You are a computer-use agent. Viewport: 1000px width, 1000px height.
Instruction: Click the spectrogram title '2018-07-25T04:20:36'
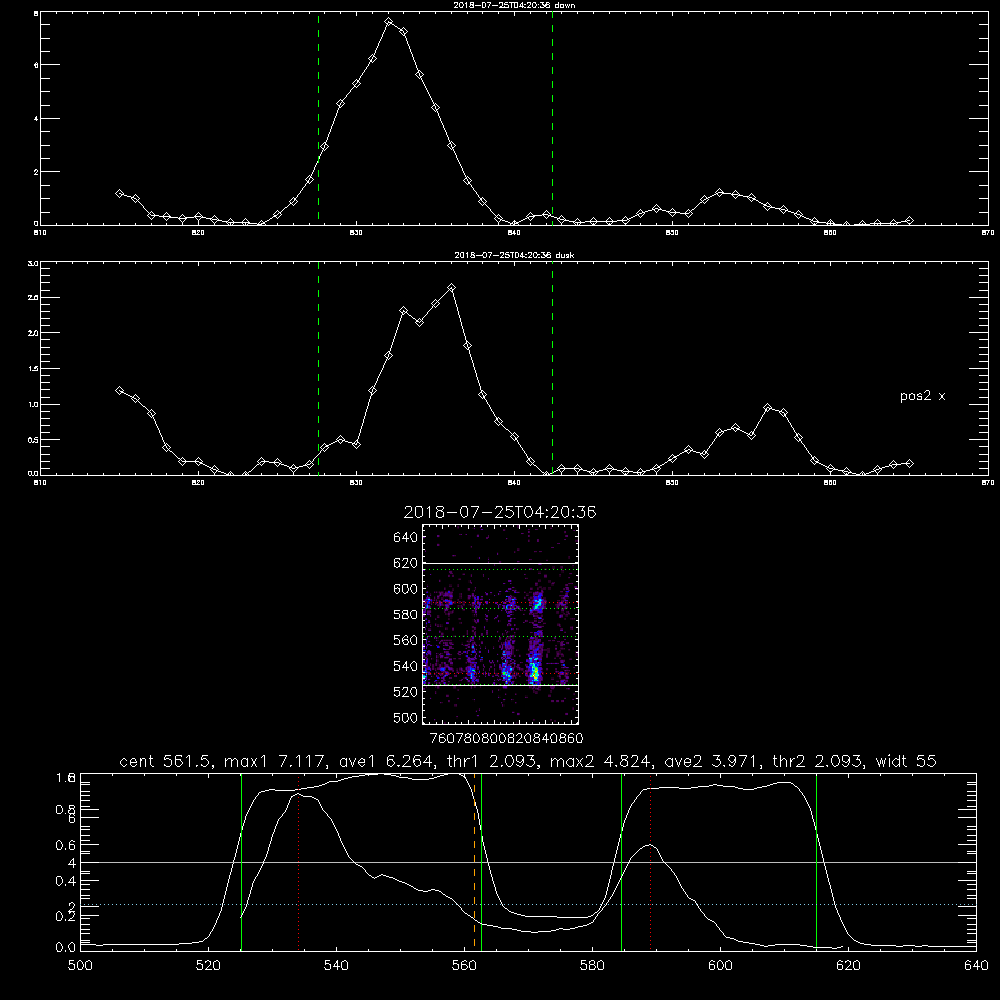(500, 512)
